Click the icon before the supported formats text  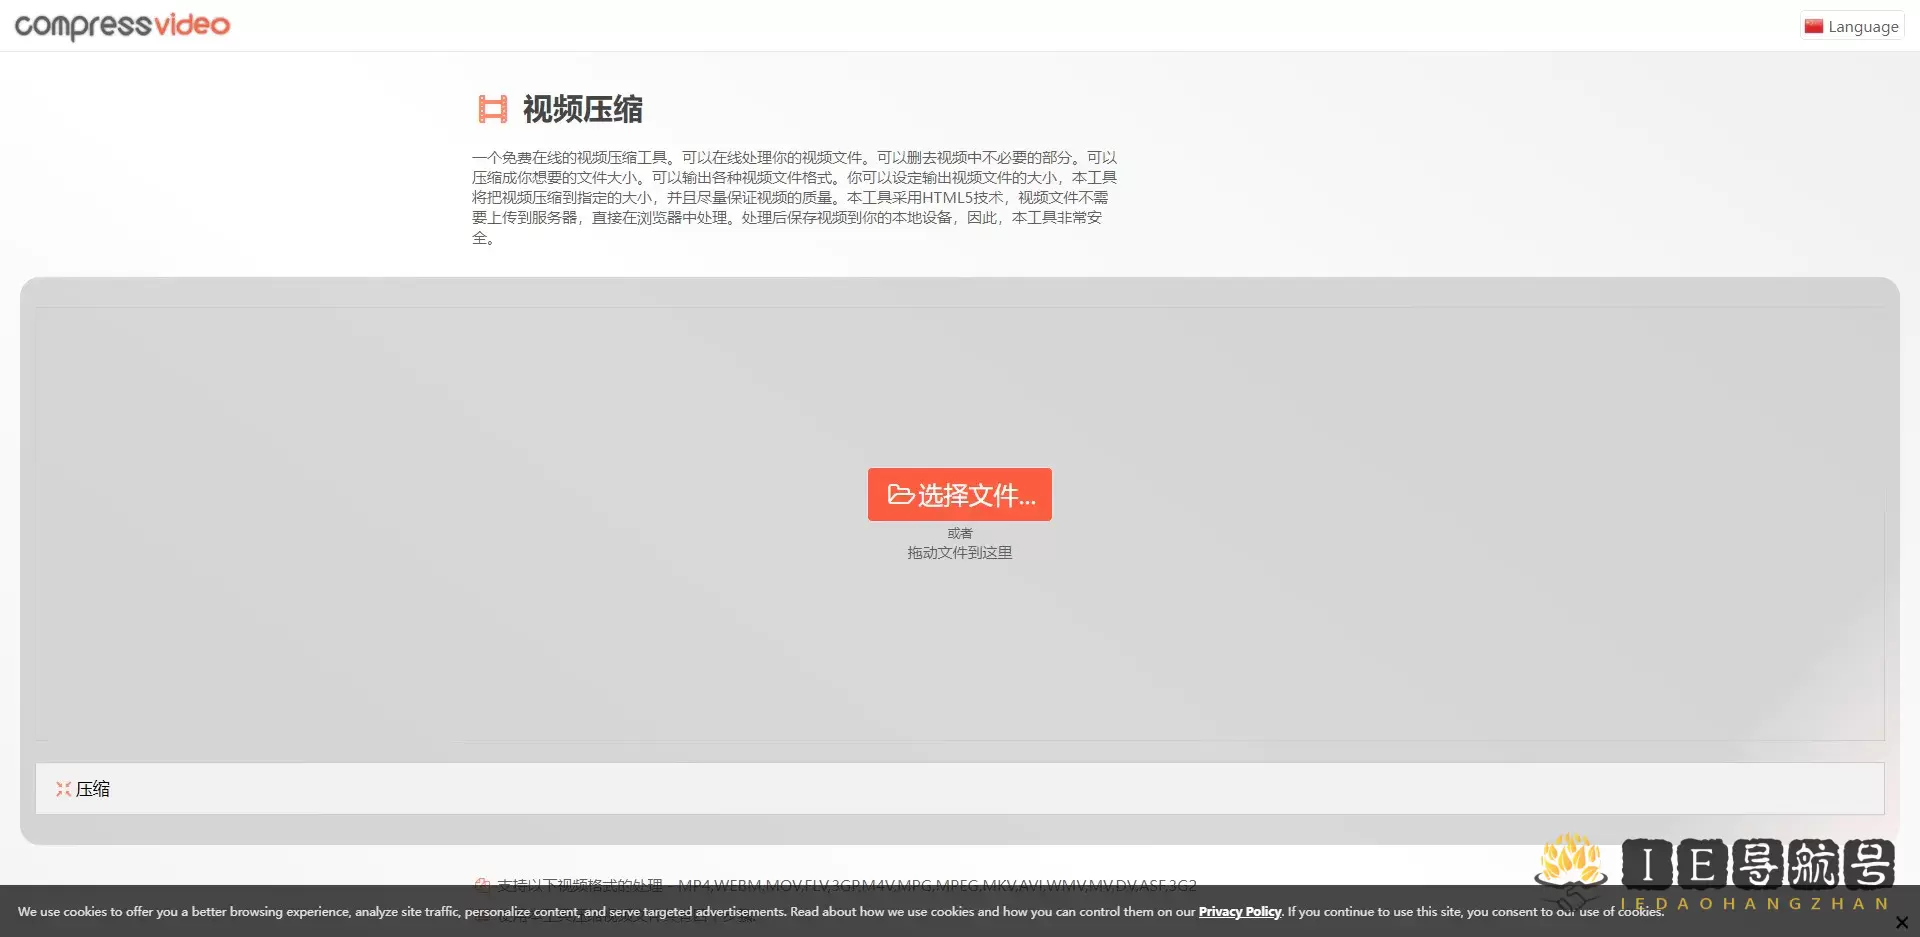(482, 885)
